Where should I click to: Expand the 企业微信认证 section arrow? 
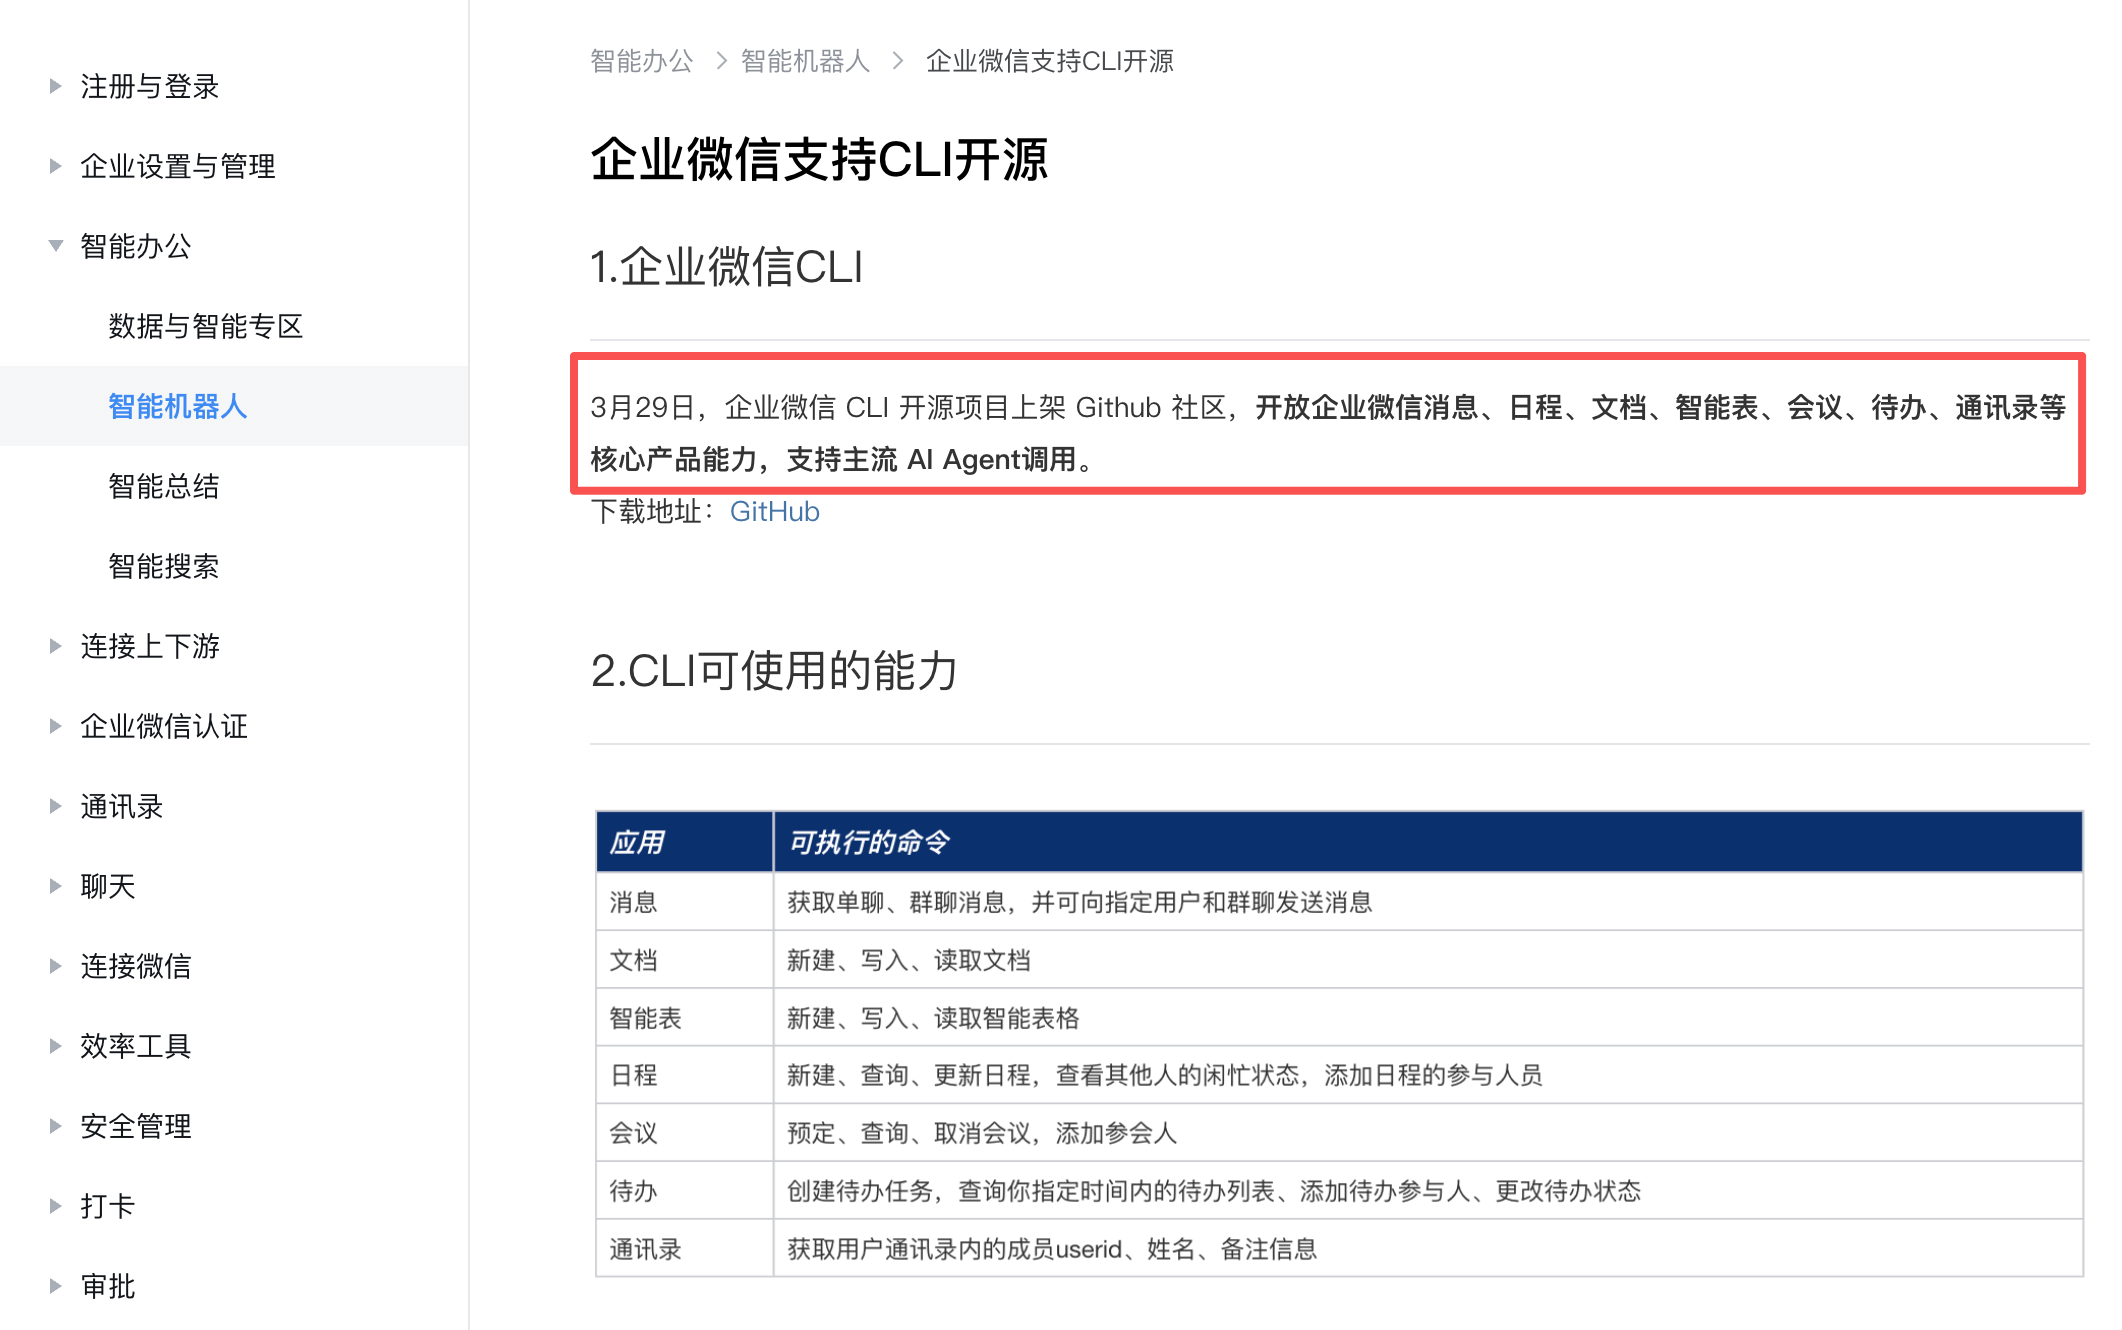(x=56, y=726)
